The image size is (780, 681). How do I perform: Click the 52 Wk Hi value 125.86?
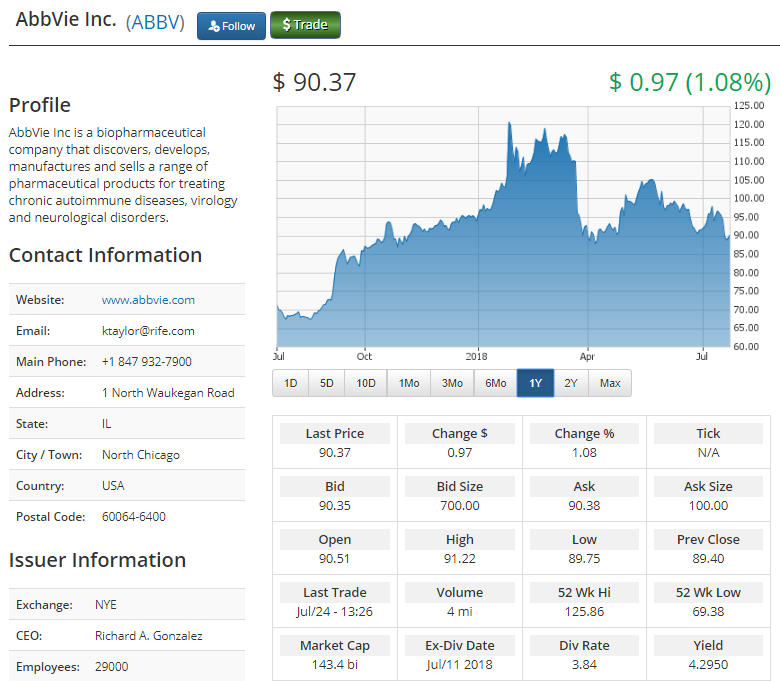pyautogui.click(x=584, y=612)
